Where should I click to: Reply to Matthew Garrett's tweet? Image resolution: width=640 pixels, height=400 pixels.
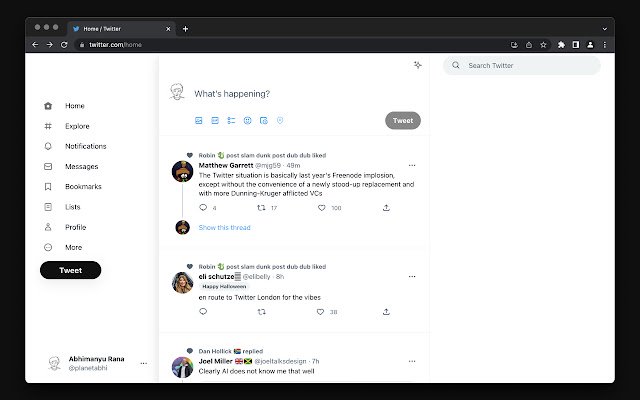pos(203,208)
